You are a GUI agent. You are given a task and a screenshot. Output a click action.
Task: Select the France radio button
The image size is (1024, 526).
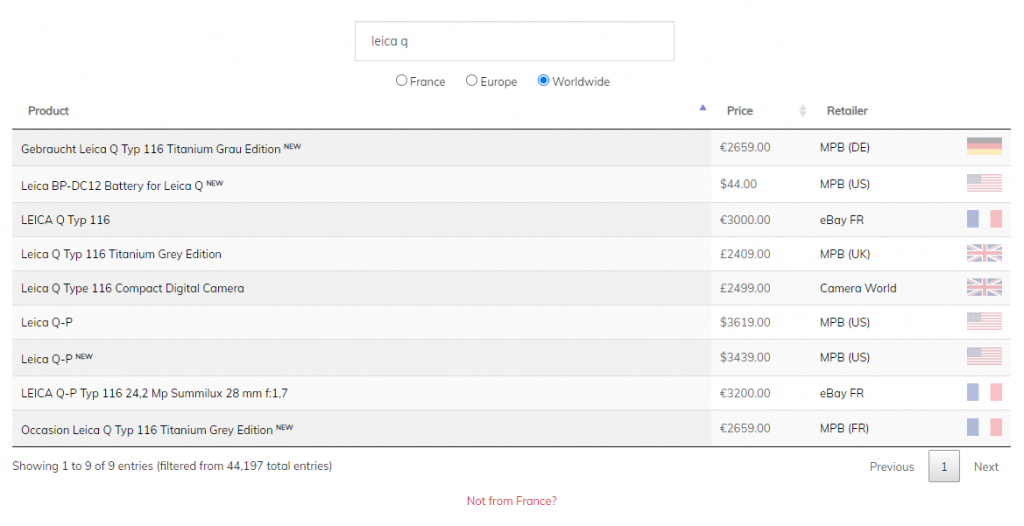coord(402,81)
